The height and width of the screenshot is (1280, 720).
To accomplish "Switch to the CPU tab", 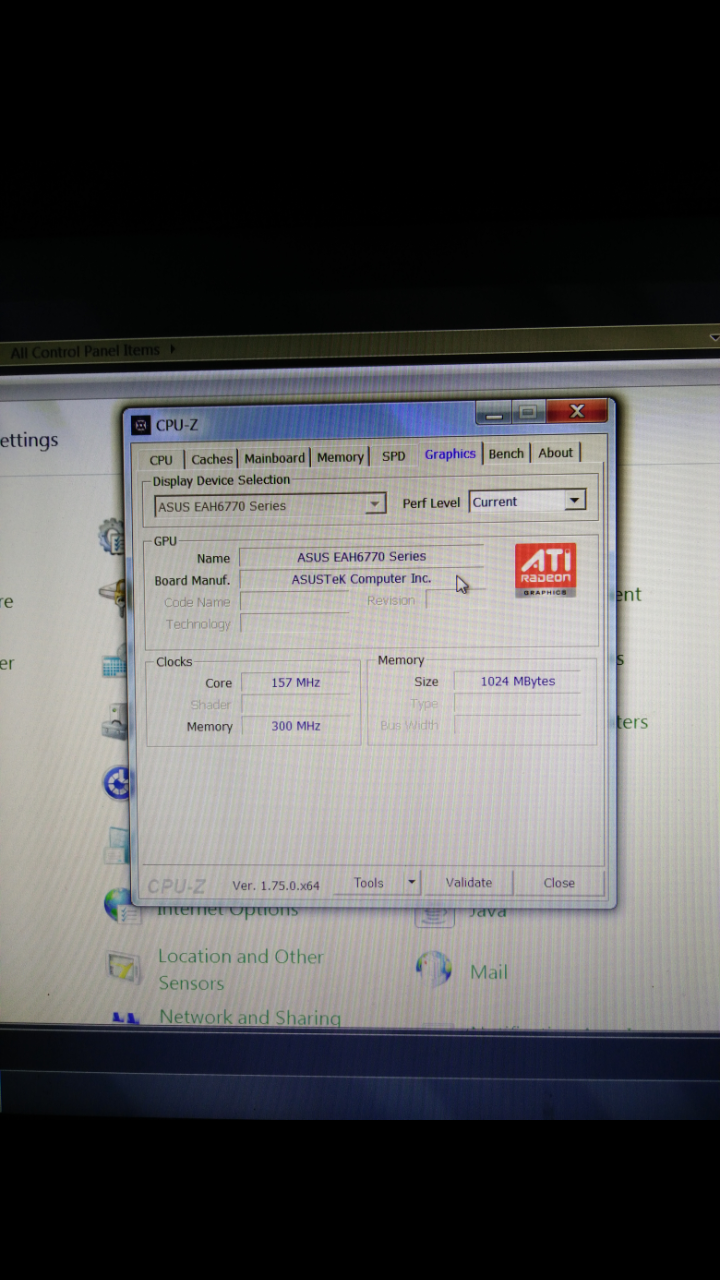I will pos(161,460).
